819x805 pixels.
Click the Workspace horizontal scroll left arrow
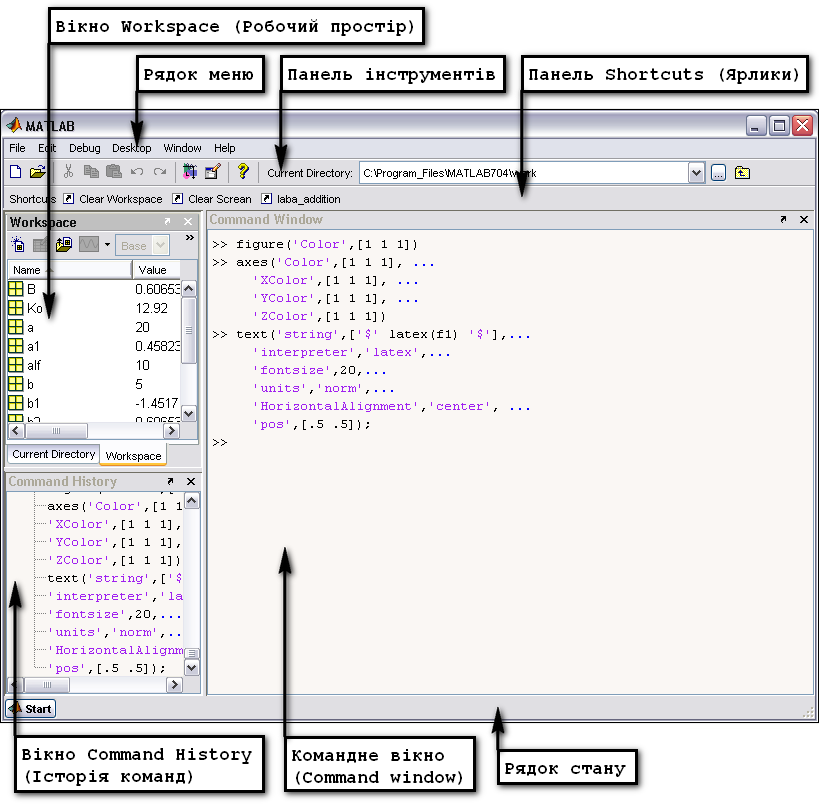coord(16,430)
